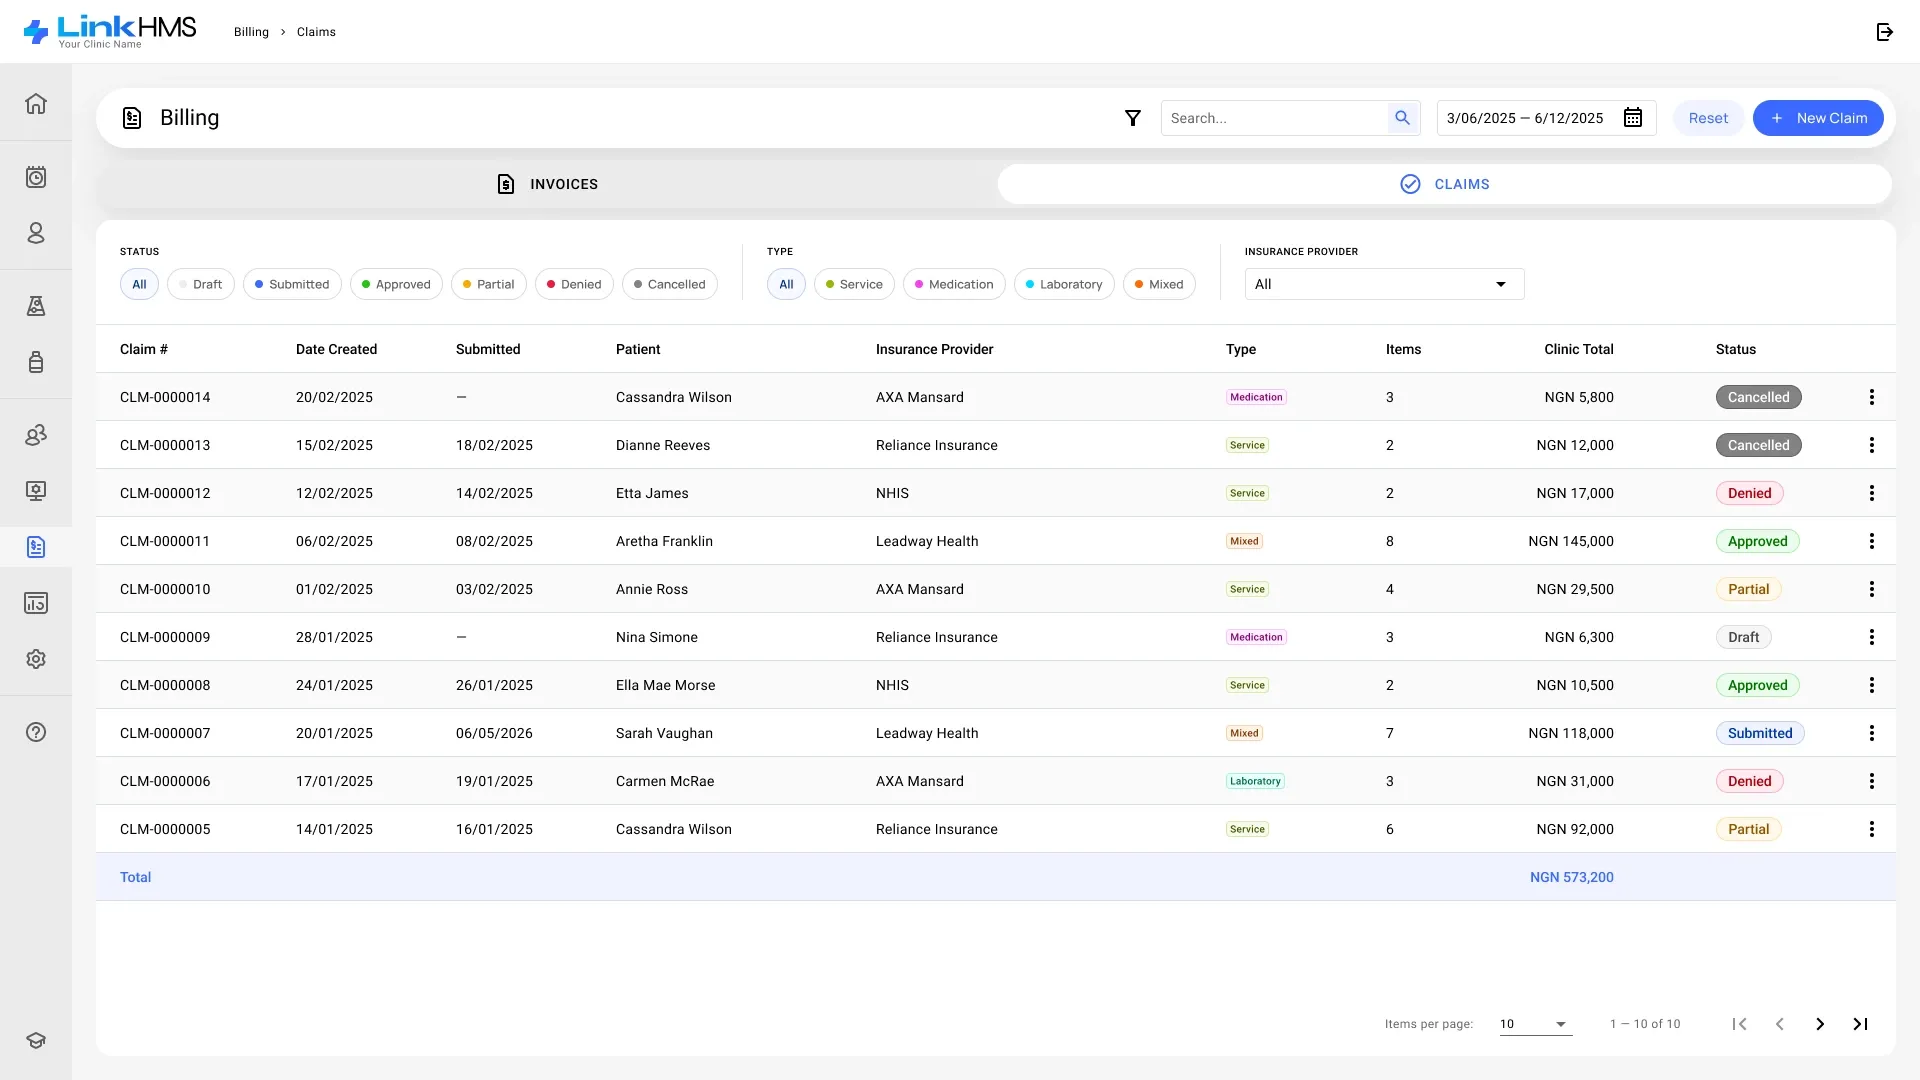This screenshot has width=1920, height=1080.
Task: Open the reports chart sidebar icon
Action: point(36,603)
